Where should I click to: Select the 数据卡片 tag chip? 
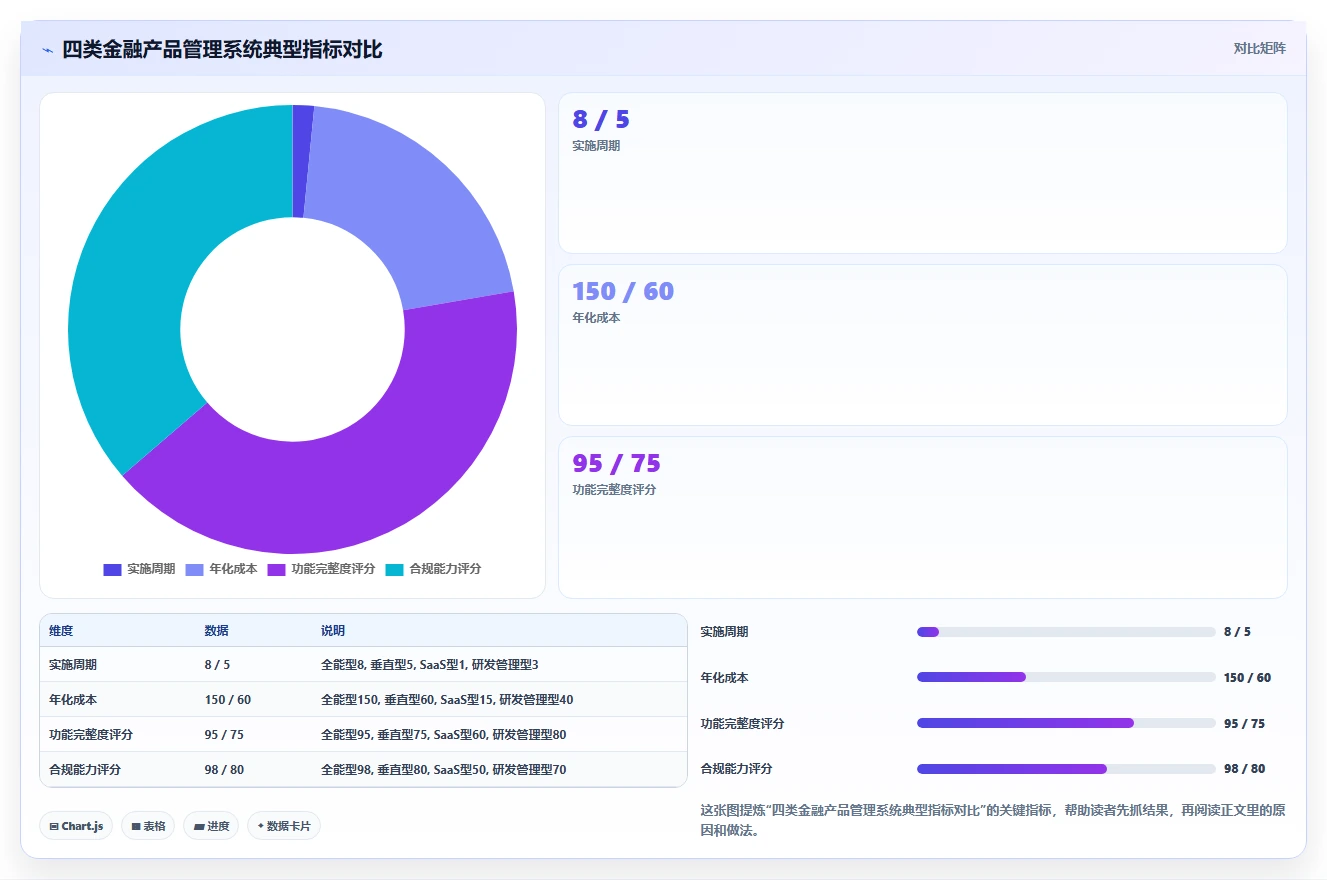284,826
